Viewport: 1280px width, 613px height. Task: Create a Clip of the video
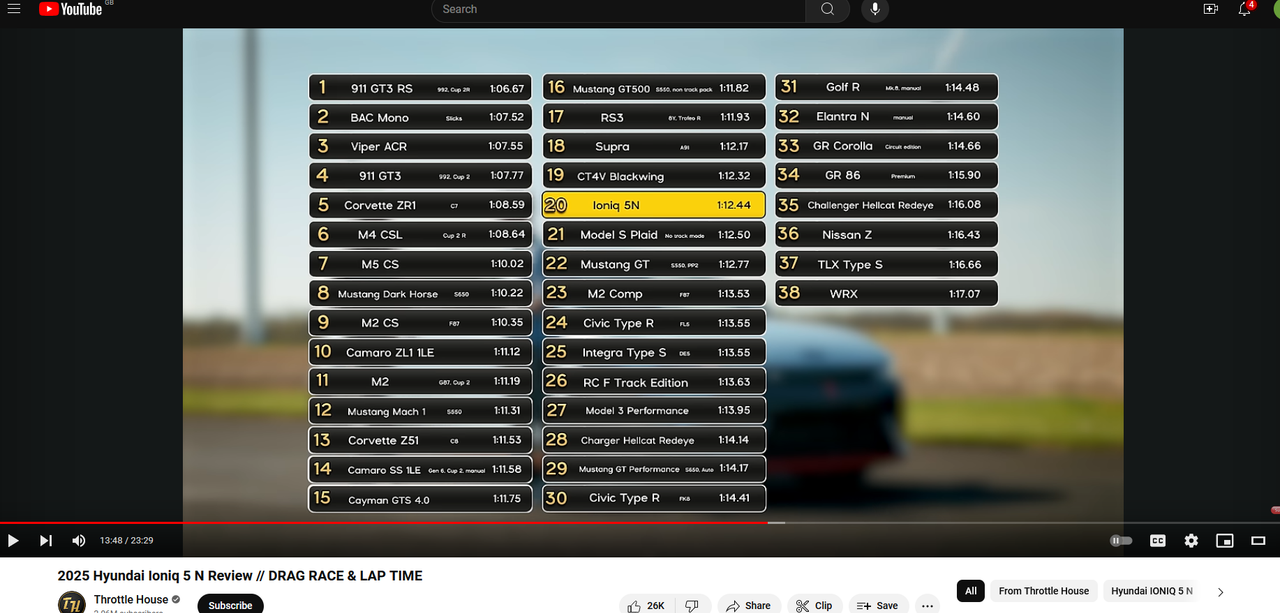pyautogui.click(x=814, y=605)
